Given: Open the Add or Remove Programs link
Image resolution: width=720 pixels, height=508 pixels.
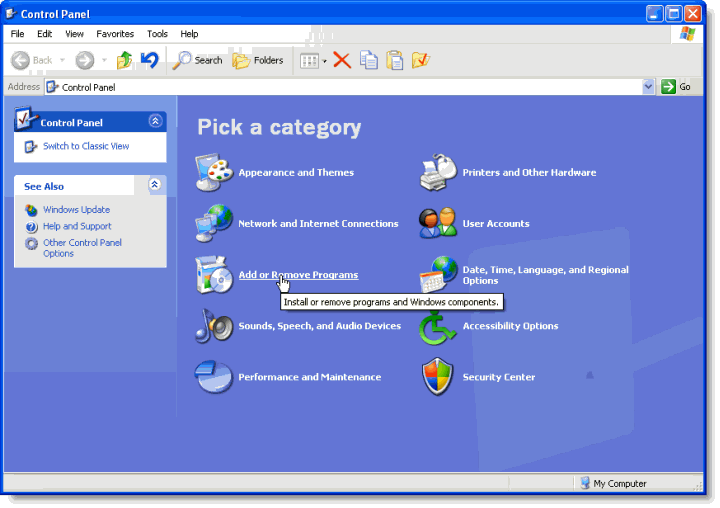Looking at the screenshot, I should 298,275.
